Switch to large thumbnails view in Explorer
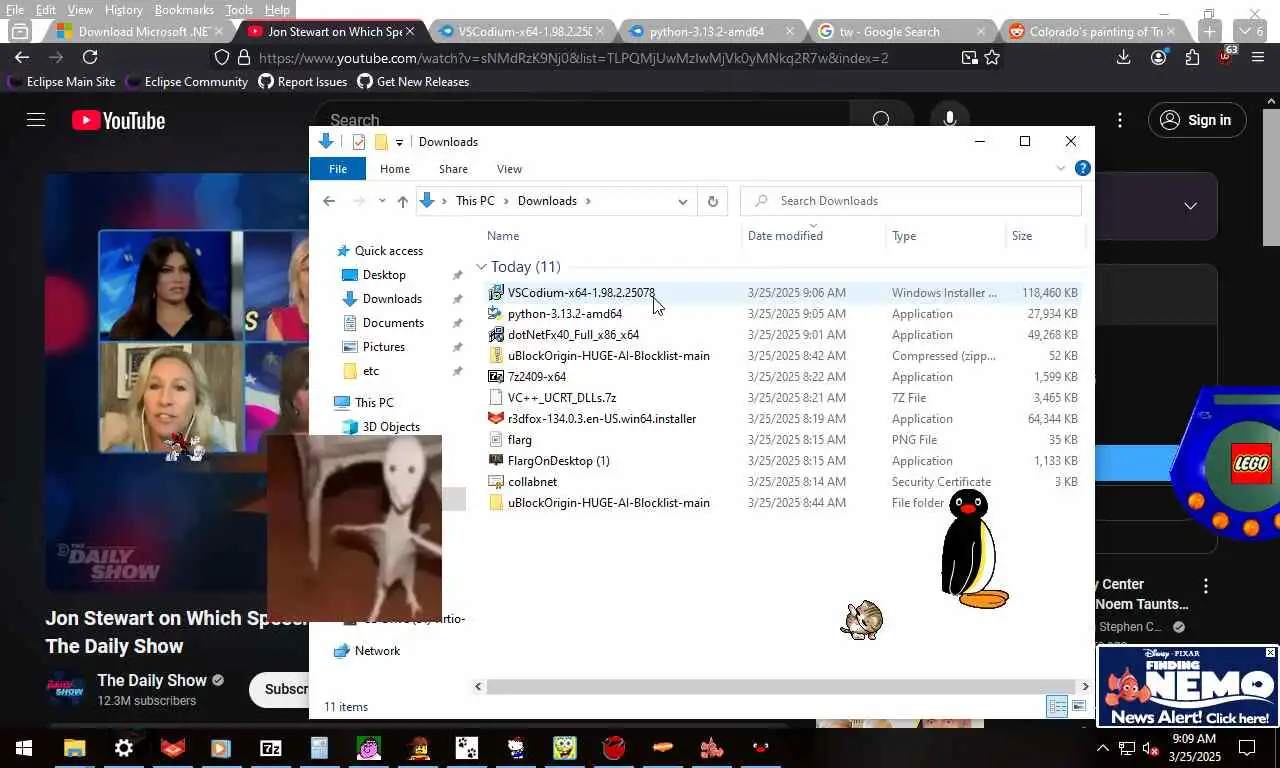The image size is (1280, 768). click(x=1079, y=707)
